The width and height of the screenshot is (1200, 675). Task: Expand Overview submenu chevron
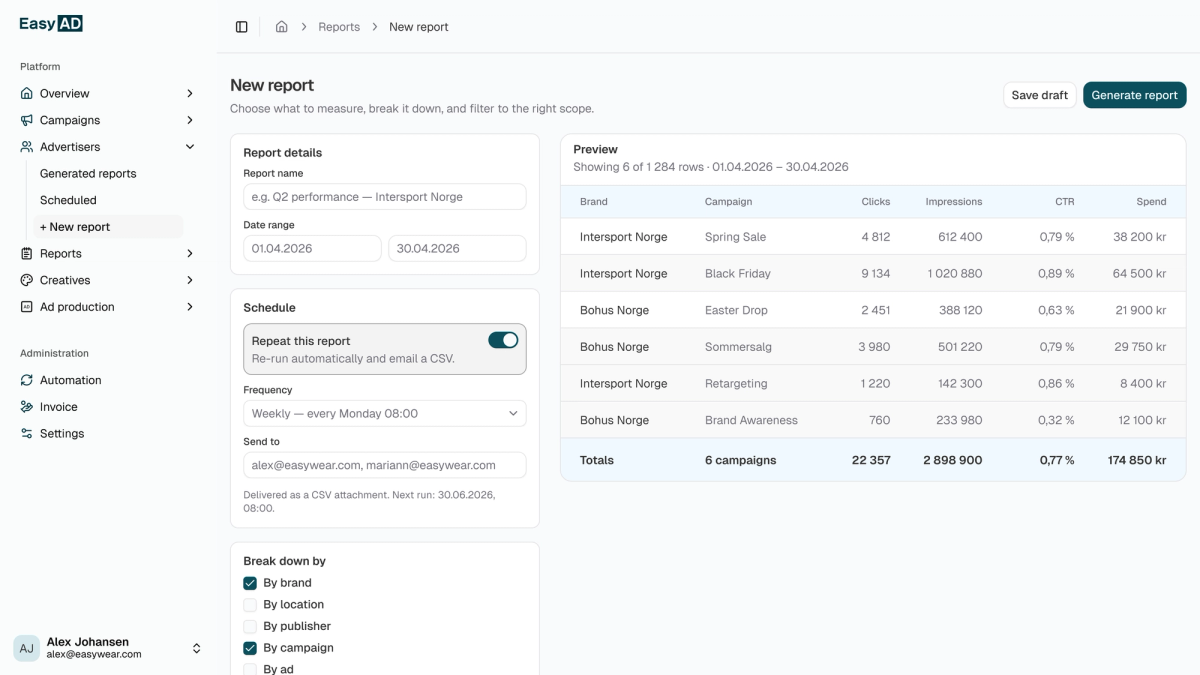pos(190,93)
